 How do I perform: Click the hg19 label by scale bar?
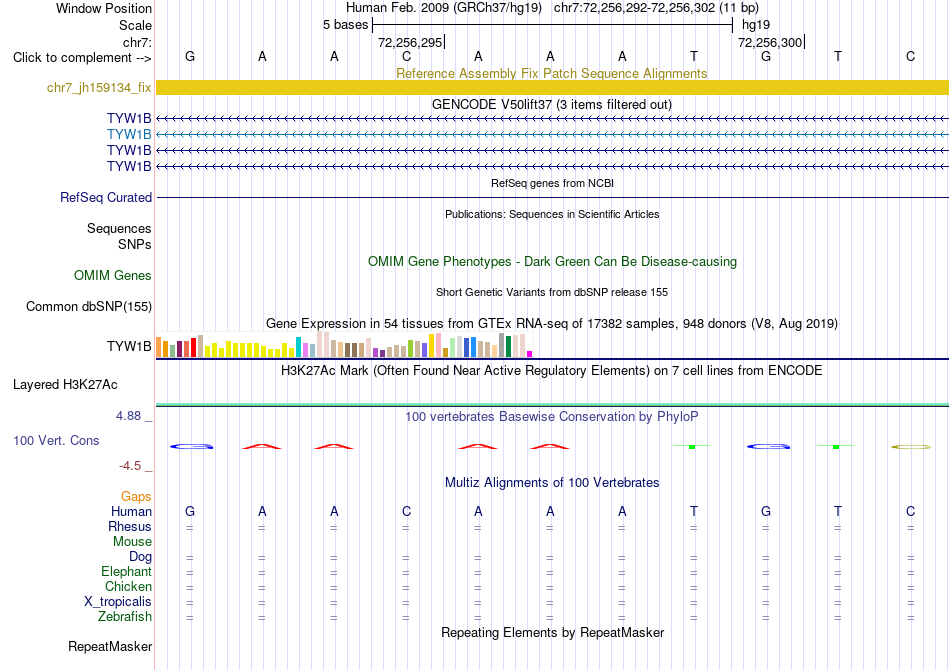pyautogui.click(x=756, y=25)
